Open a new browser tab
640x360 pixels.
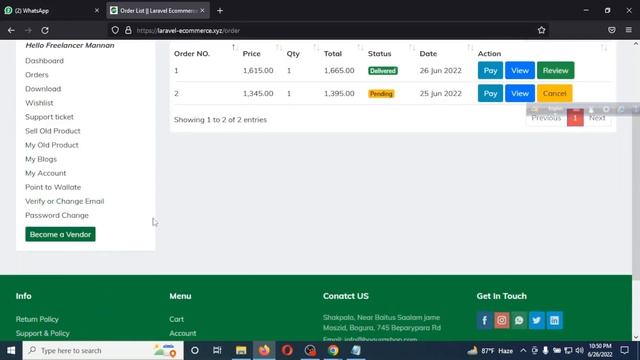220,11
